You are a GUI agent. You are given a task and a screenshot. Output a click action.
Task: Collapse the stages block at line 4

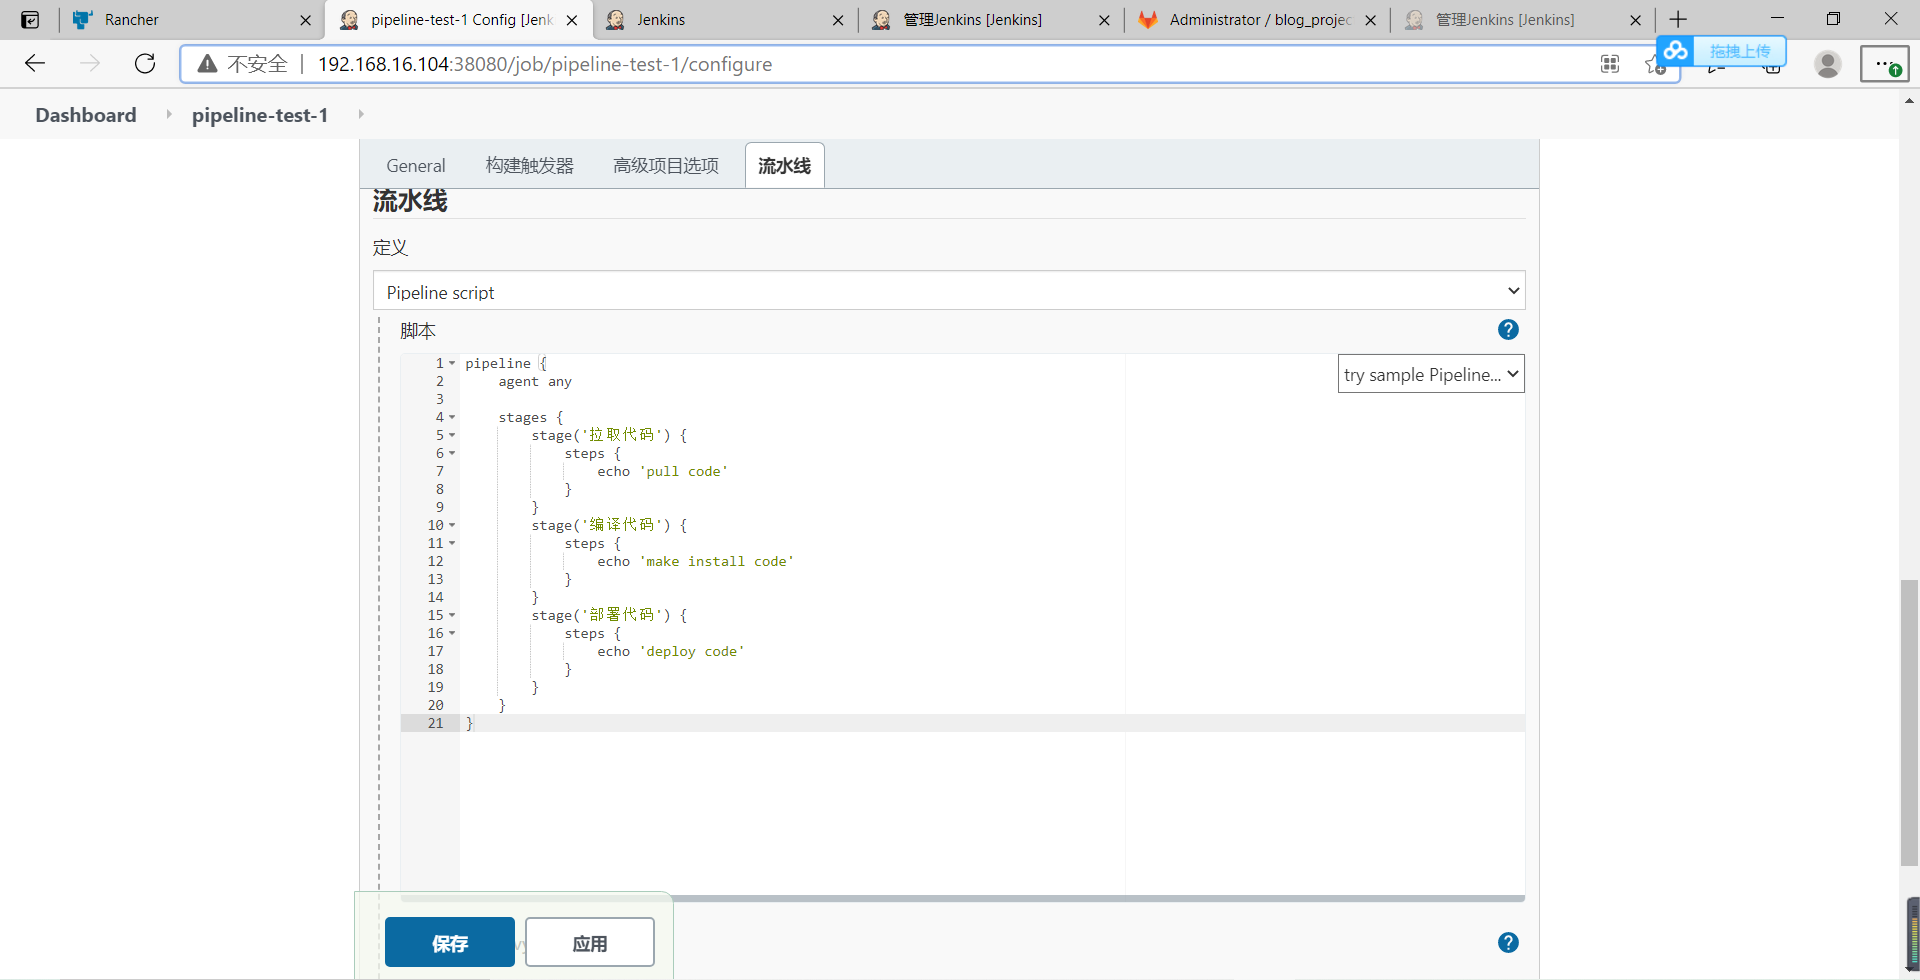coord(452,417)
